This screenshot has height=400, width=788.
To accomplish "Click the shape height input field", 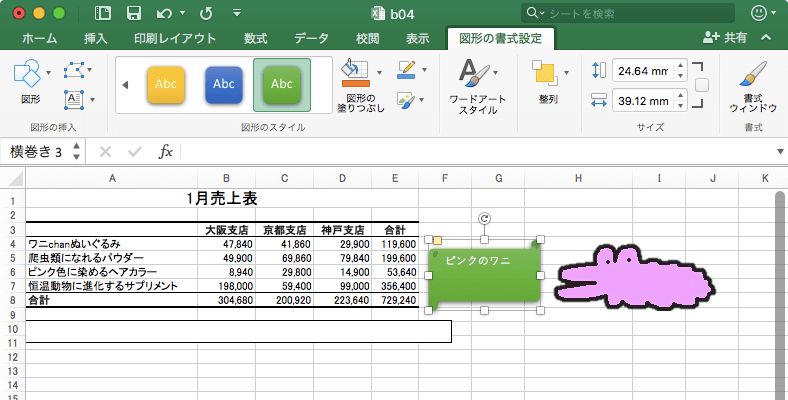I will 643,70.
